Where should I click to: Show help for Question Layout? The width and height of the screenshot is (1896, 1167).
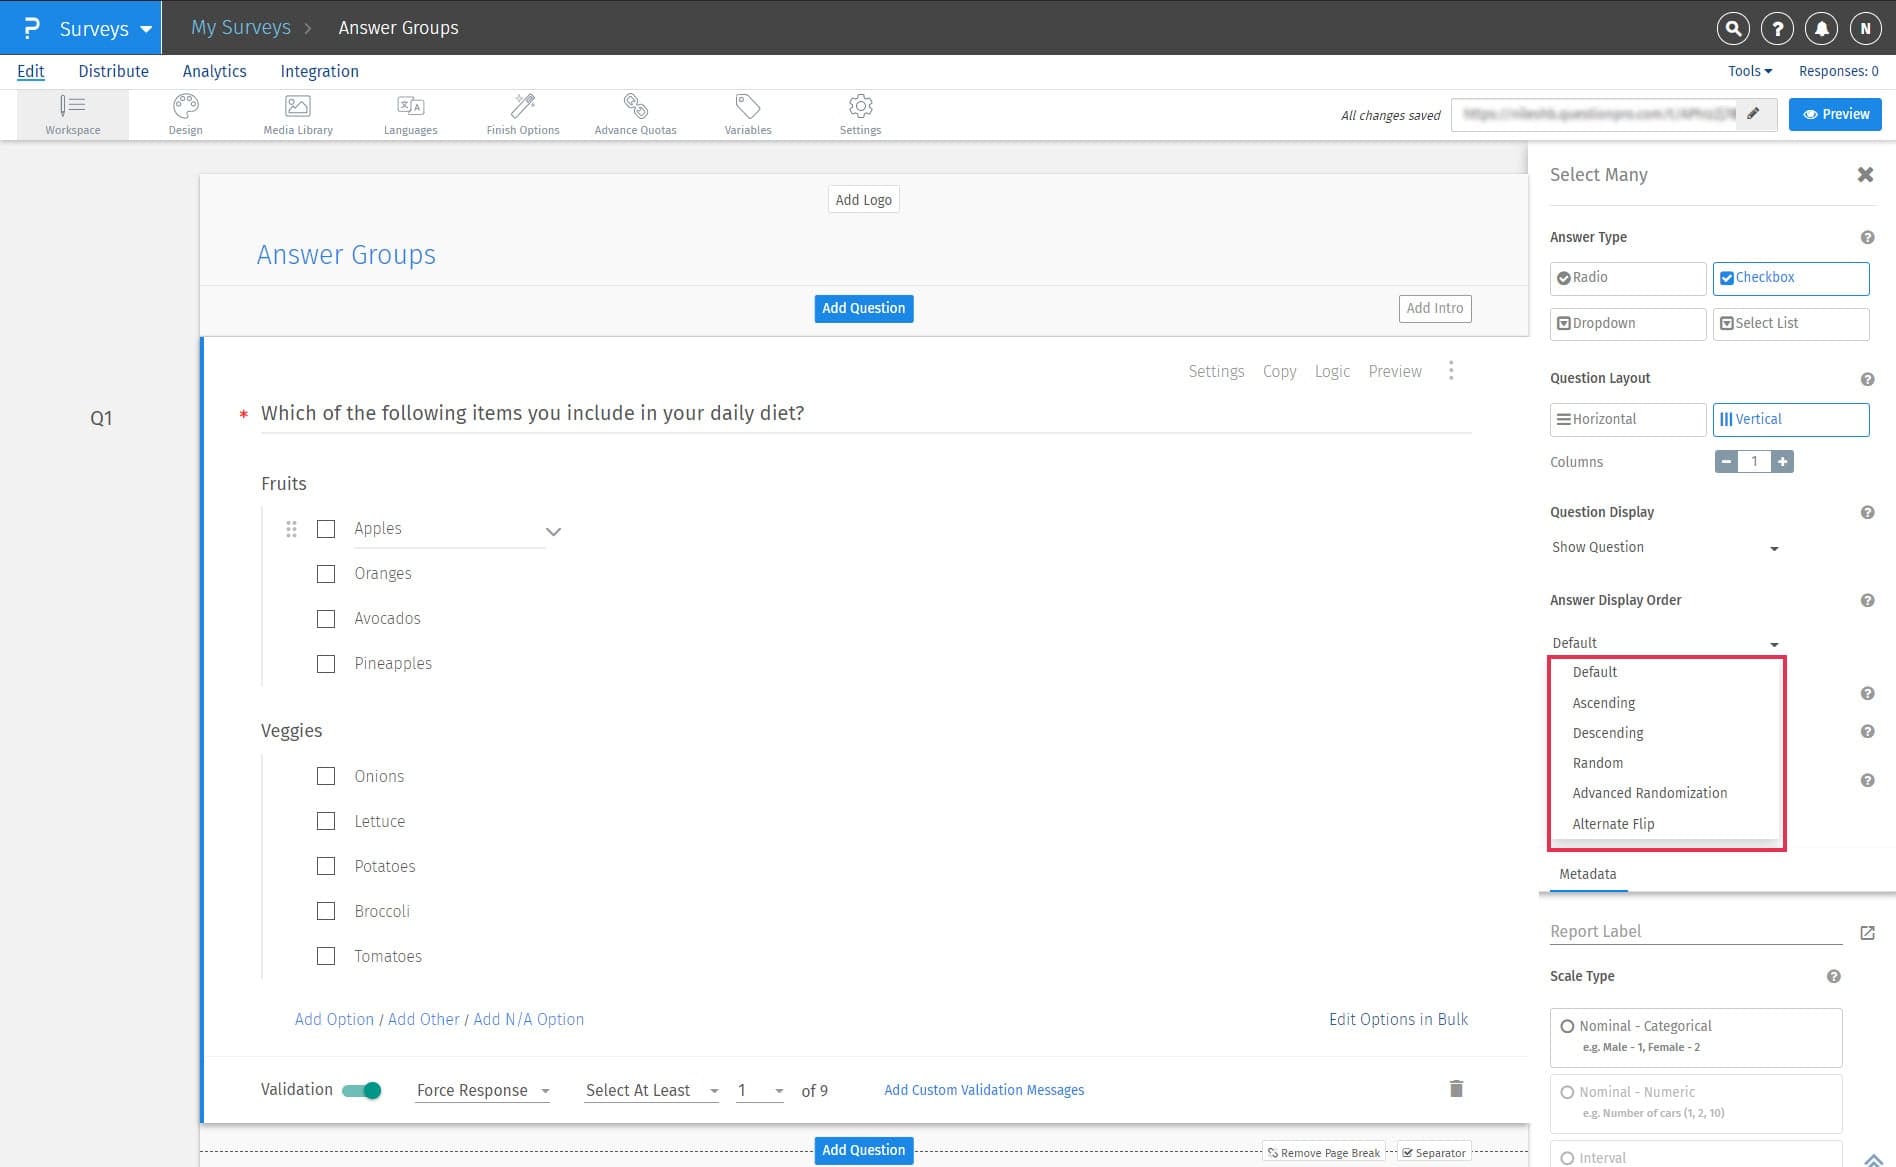point(1867,379)
